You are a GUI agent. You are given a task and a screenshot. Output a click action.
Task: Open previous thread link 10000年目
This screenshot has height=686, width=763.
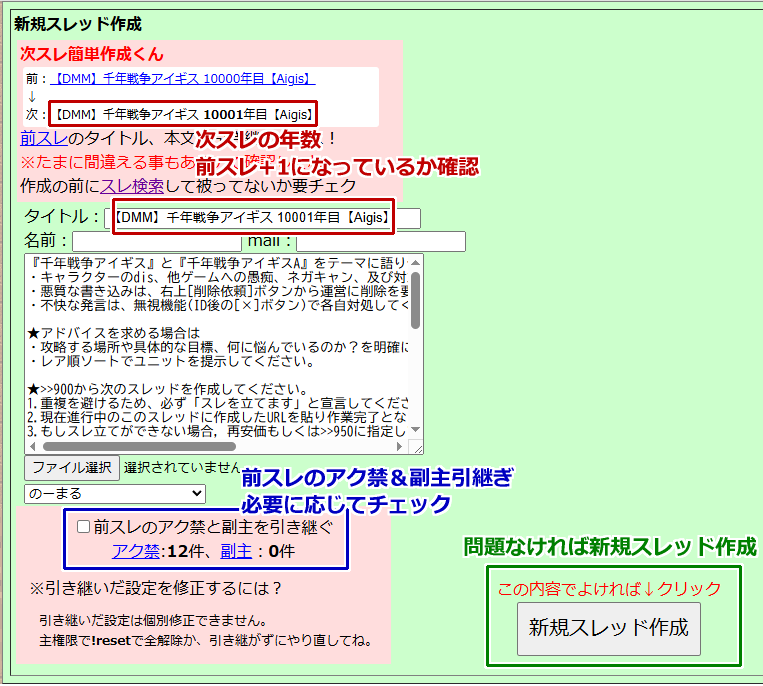[183, 78]
